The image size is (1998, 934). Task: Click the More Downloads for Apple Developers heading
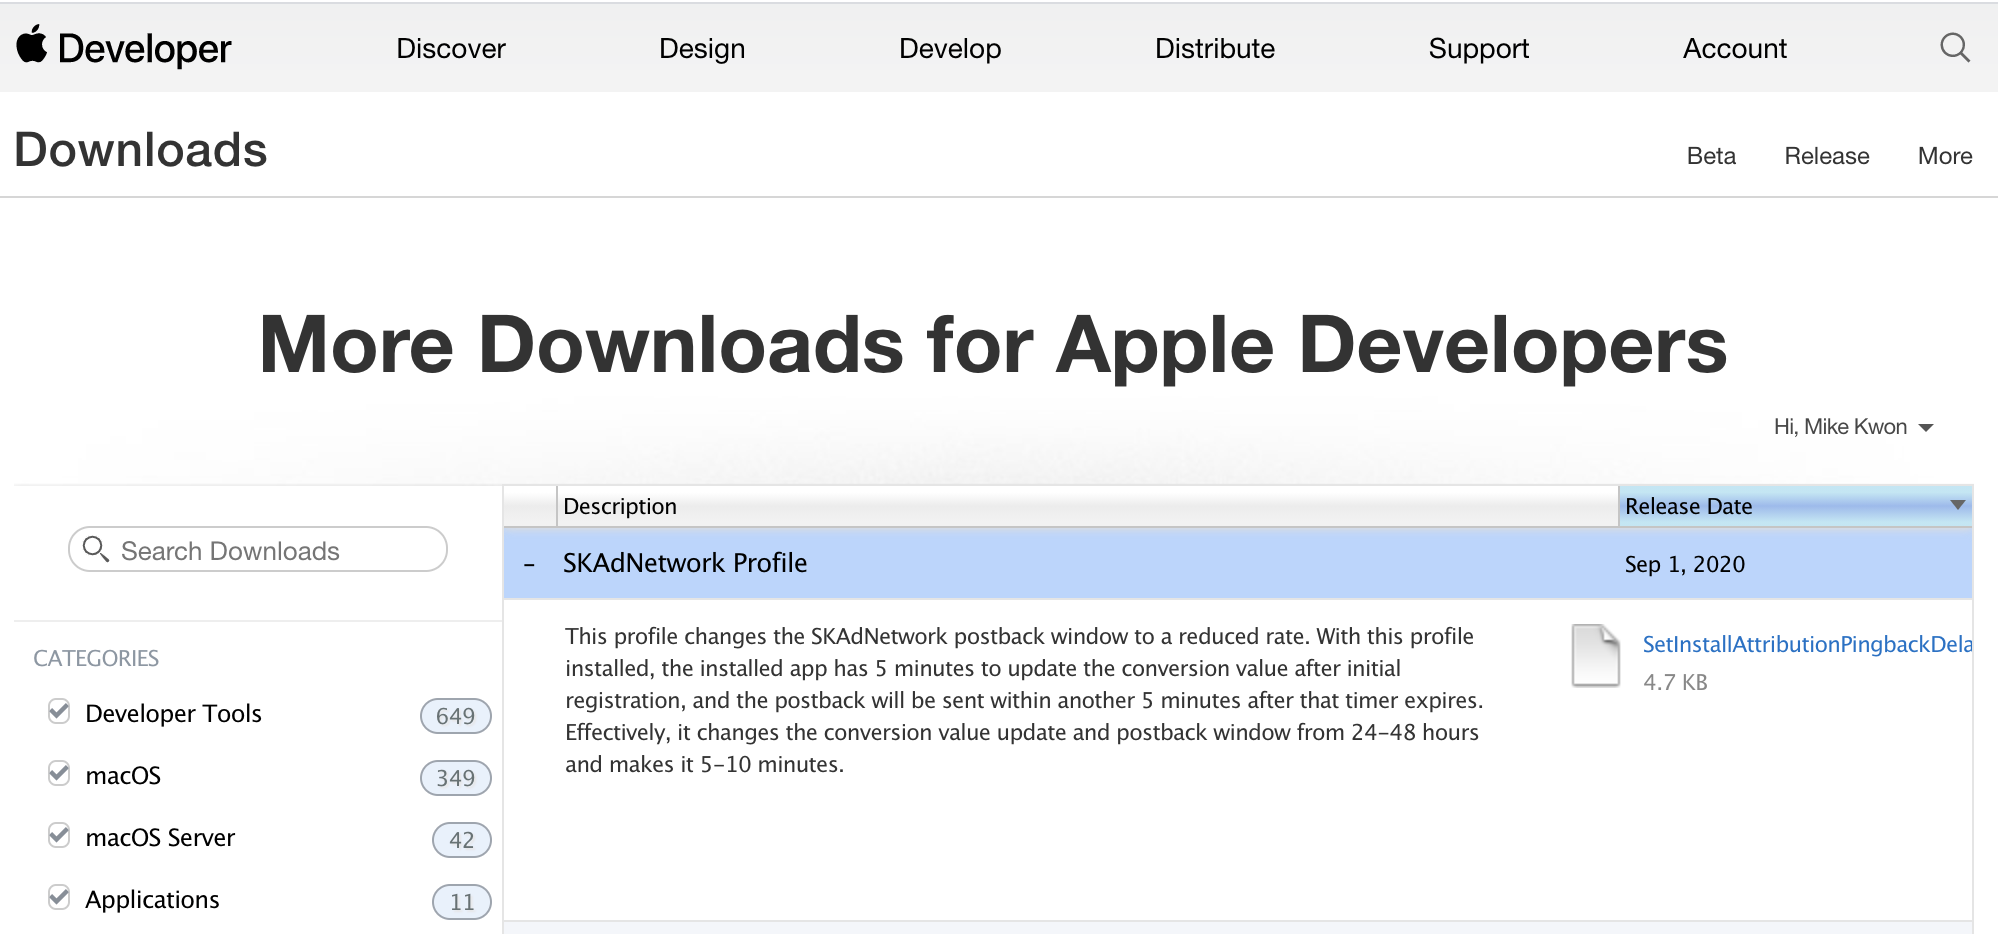coord(993,345)
